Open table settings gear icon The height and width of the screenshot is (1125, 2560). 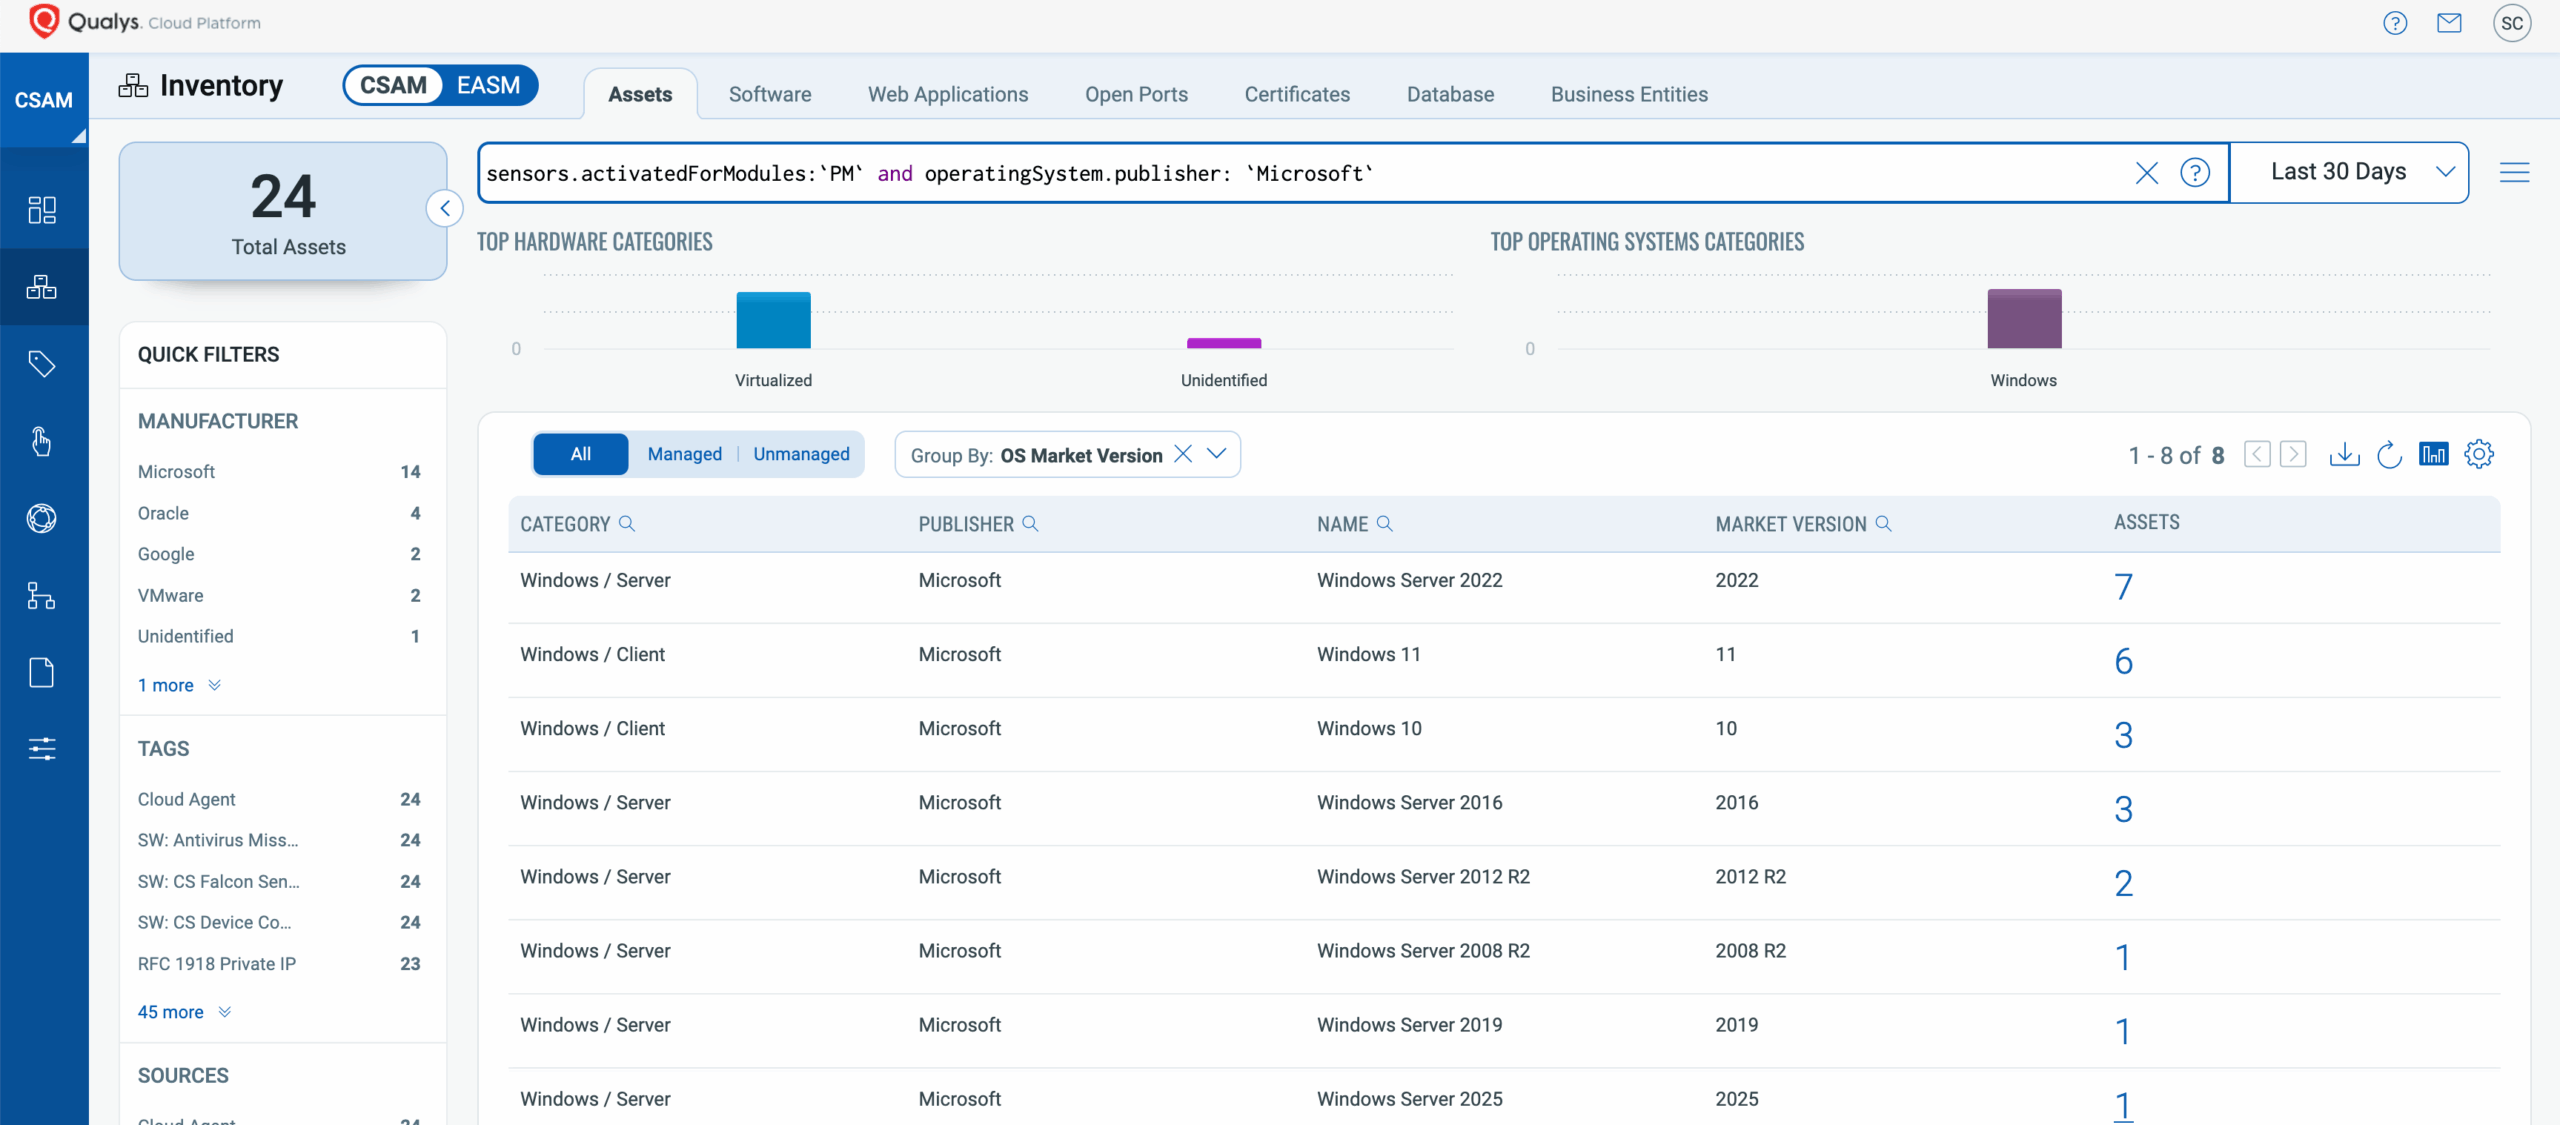click(x=2478, y=455)
